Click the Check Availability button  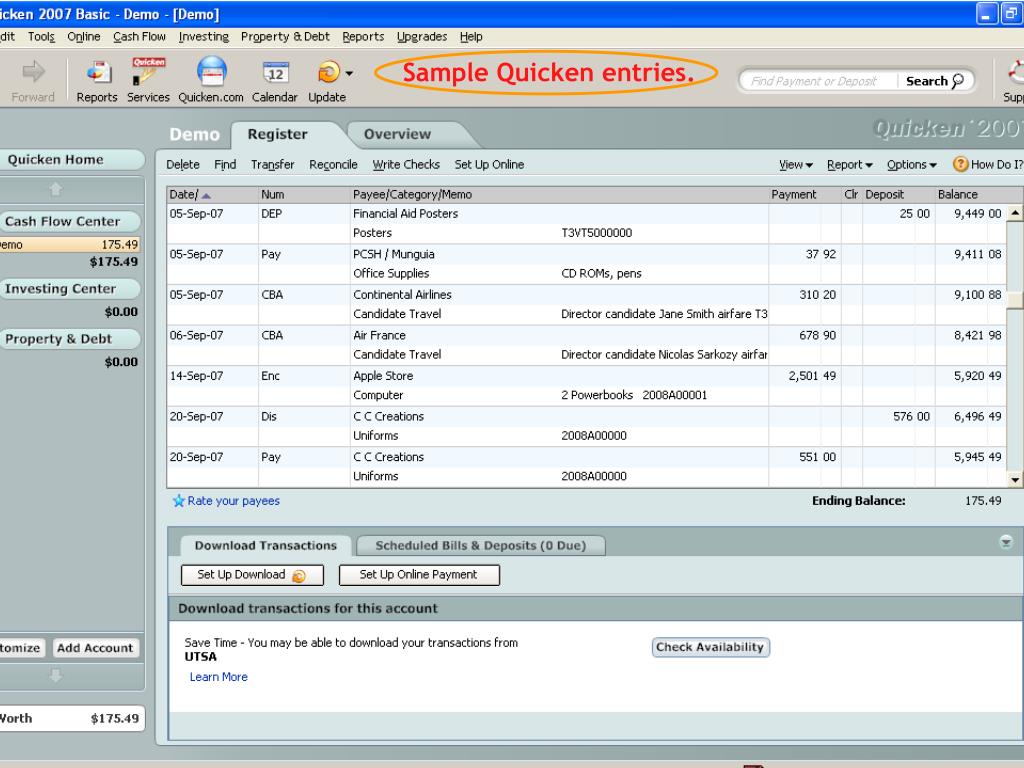[711, 647]
